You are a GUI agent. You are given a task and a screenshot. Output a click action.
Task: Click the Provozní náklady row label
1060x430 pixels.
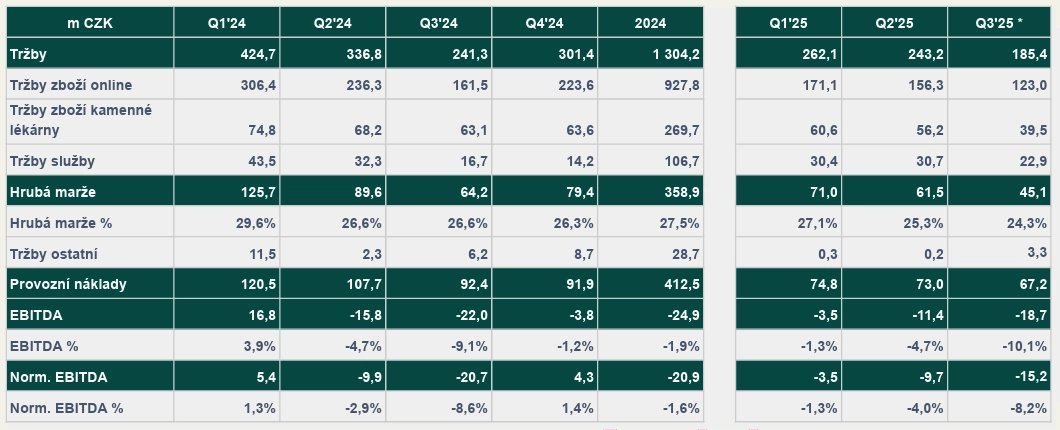(x=68, y=284)
